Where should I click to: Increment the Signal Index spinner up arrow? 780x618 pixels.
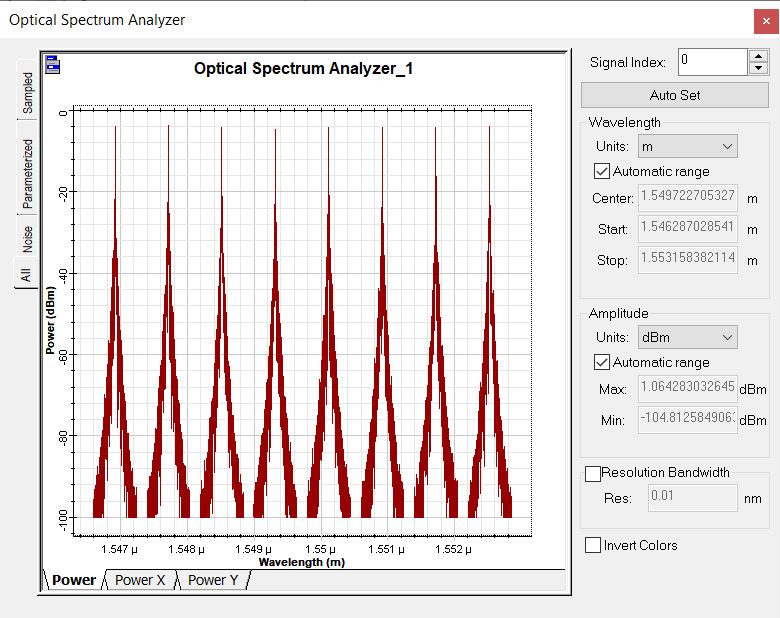pyautogui.click(x=758, y=56)
